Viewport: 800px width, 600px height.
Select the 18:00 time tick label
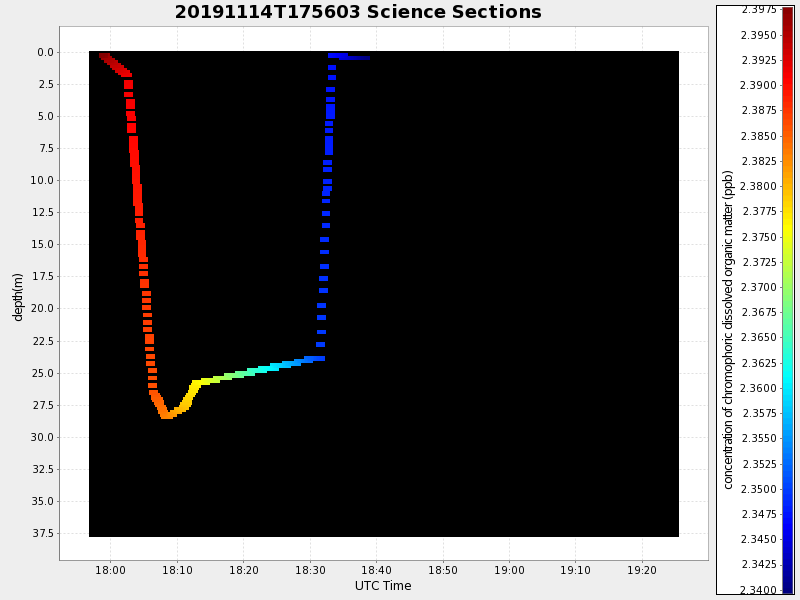pos(110,570)
